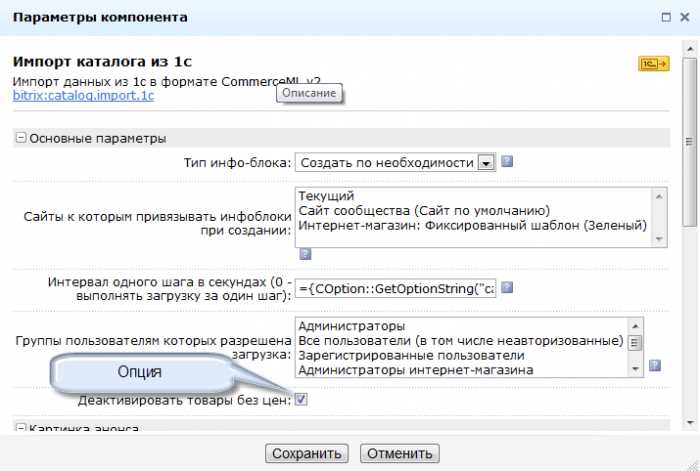Close the Параметры компонента dialog

click(685, 17)
